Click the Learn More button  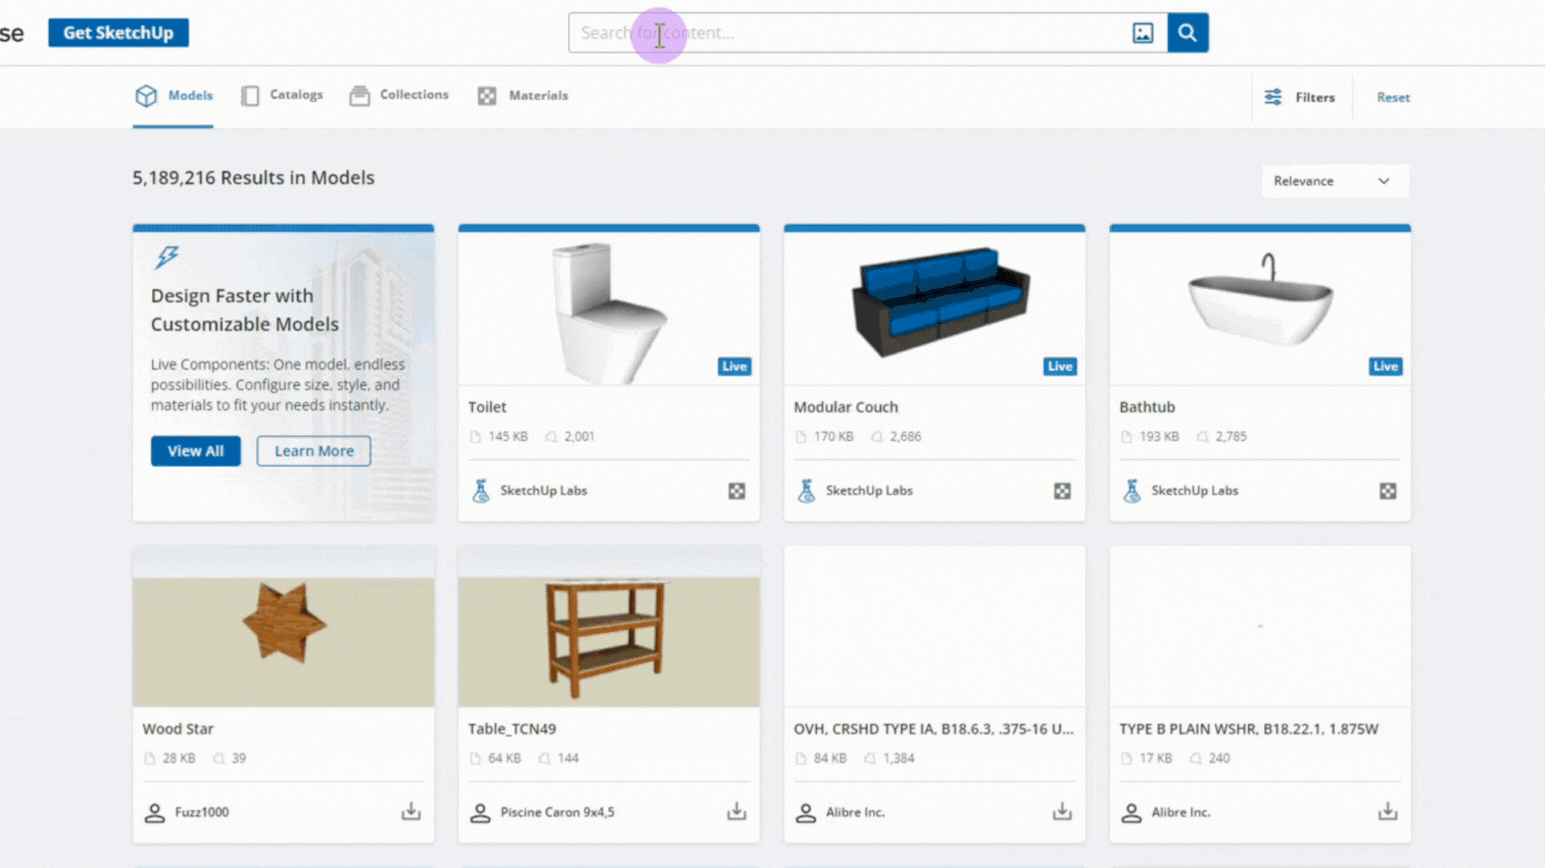(x=314, y=451)
